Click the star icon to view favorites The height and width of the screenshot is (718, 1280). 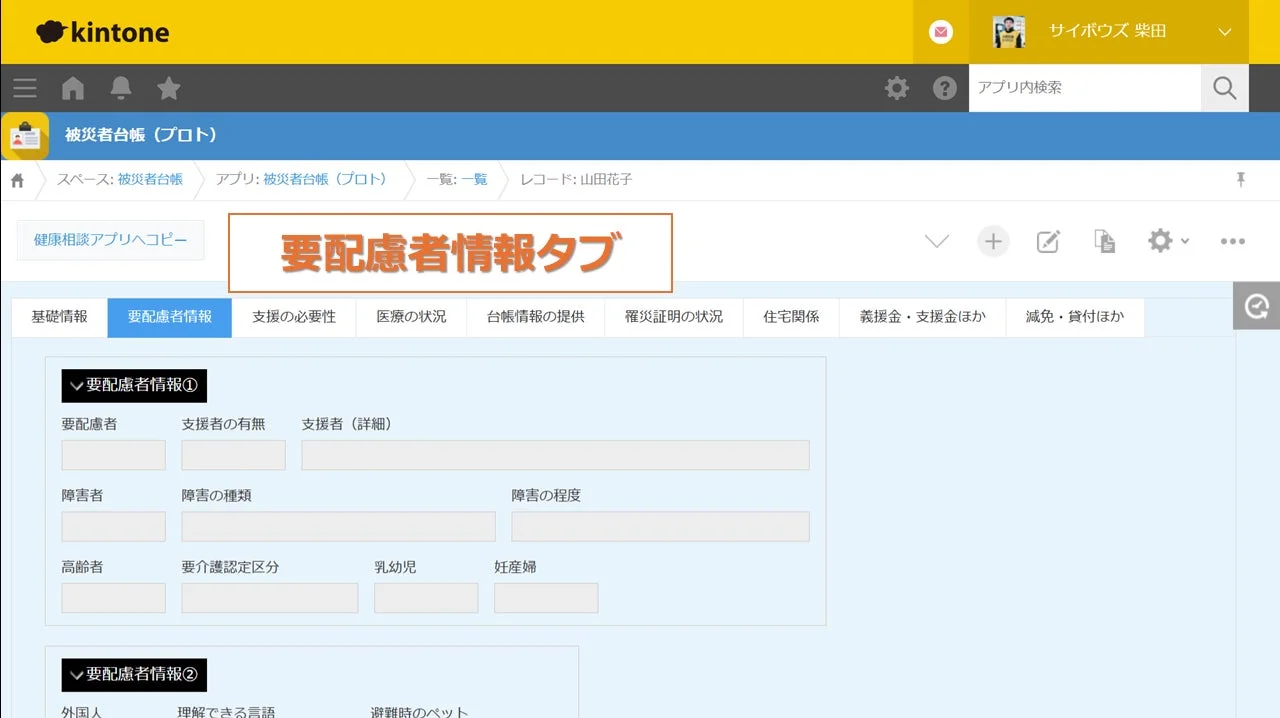(168, 88)
